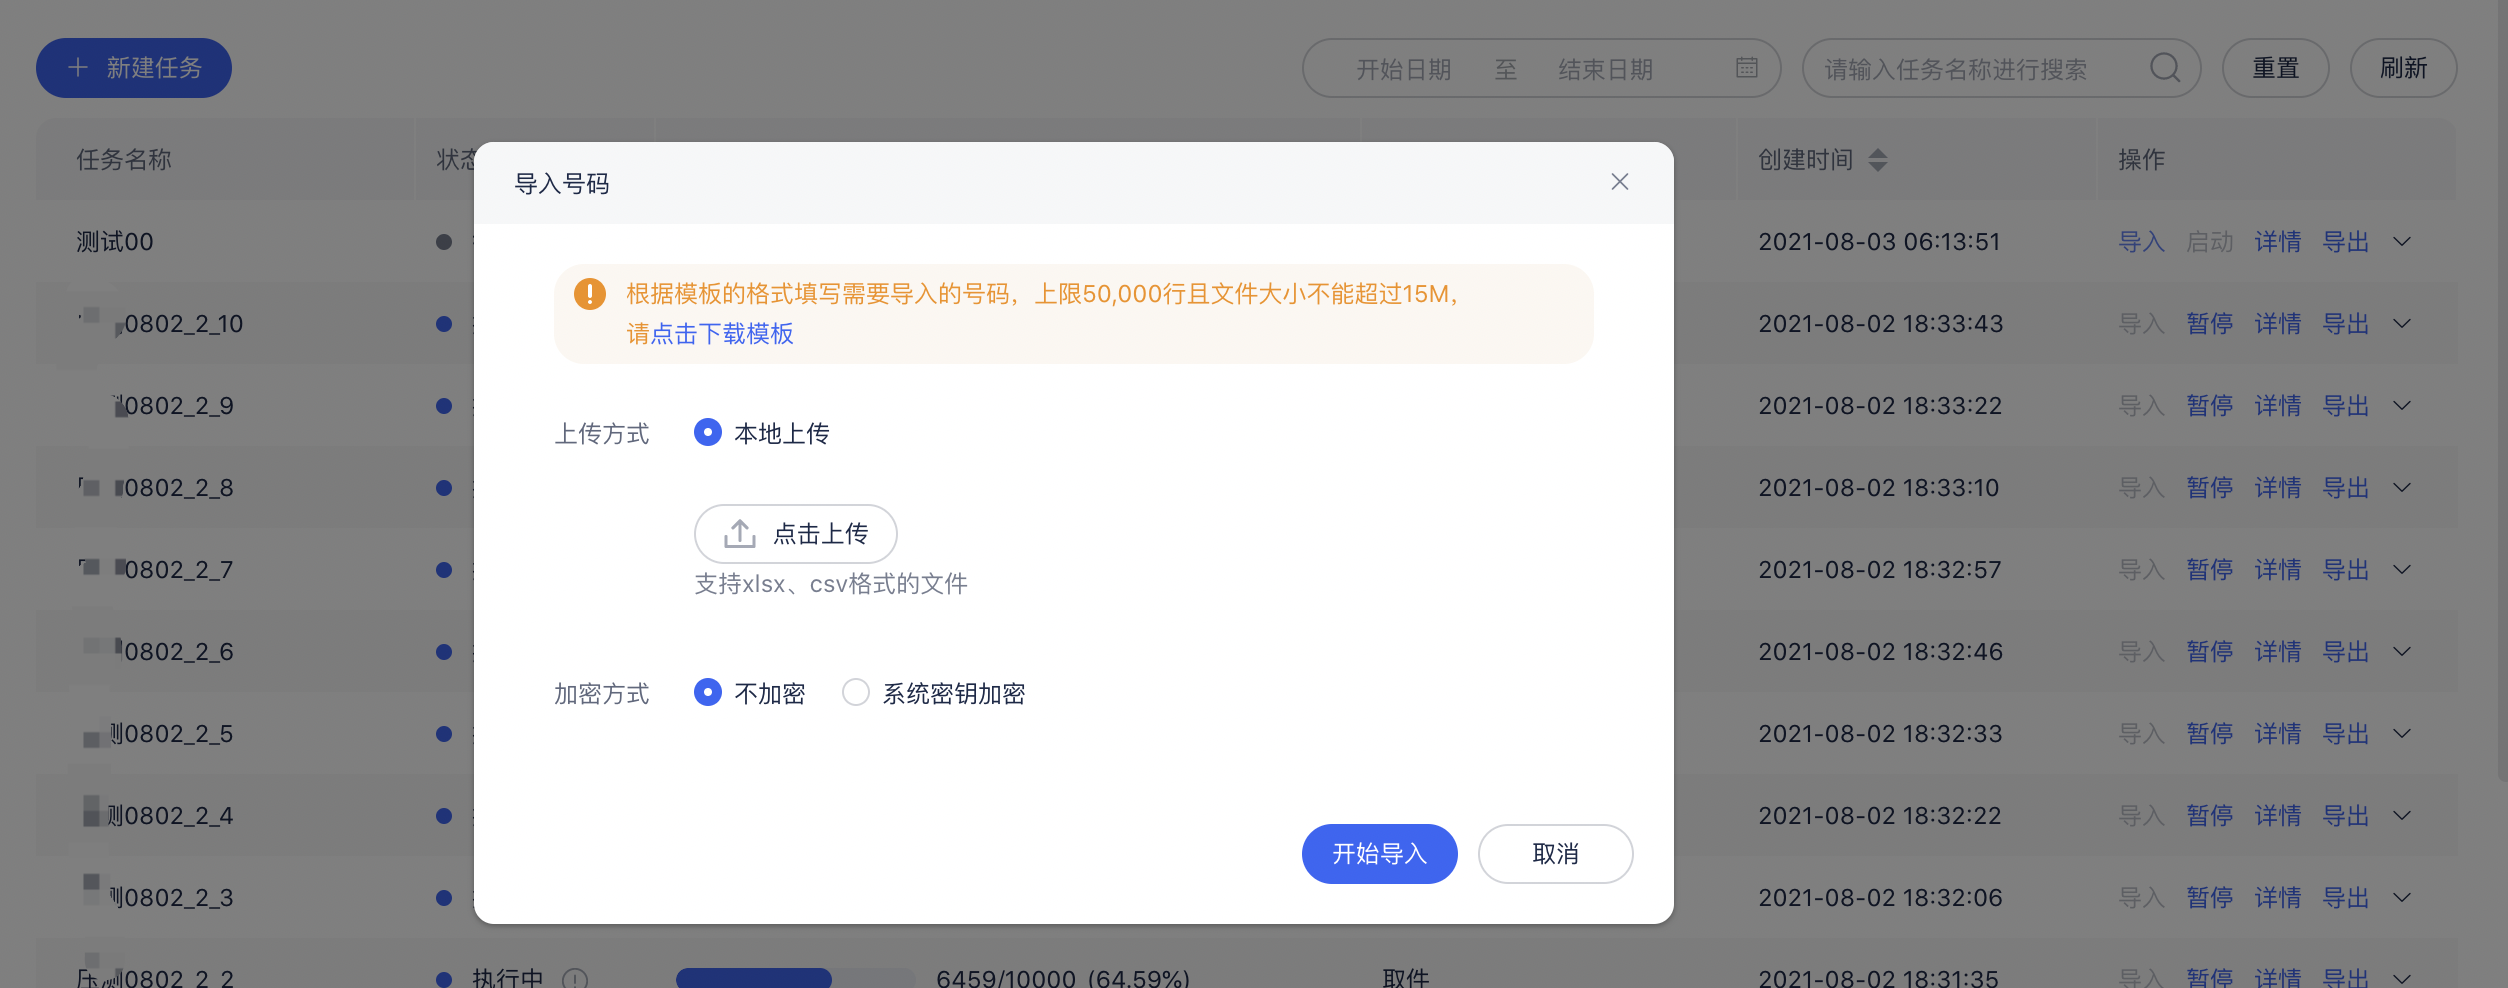
Task: Click 导出 for task 测试00
Action: [x=2345, y=242]
